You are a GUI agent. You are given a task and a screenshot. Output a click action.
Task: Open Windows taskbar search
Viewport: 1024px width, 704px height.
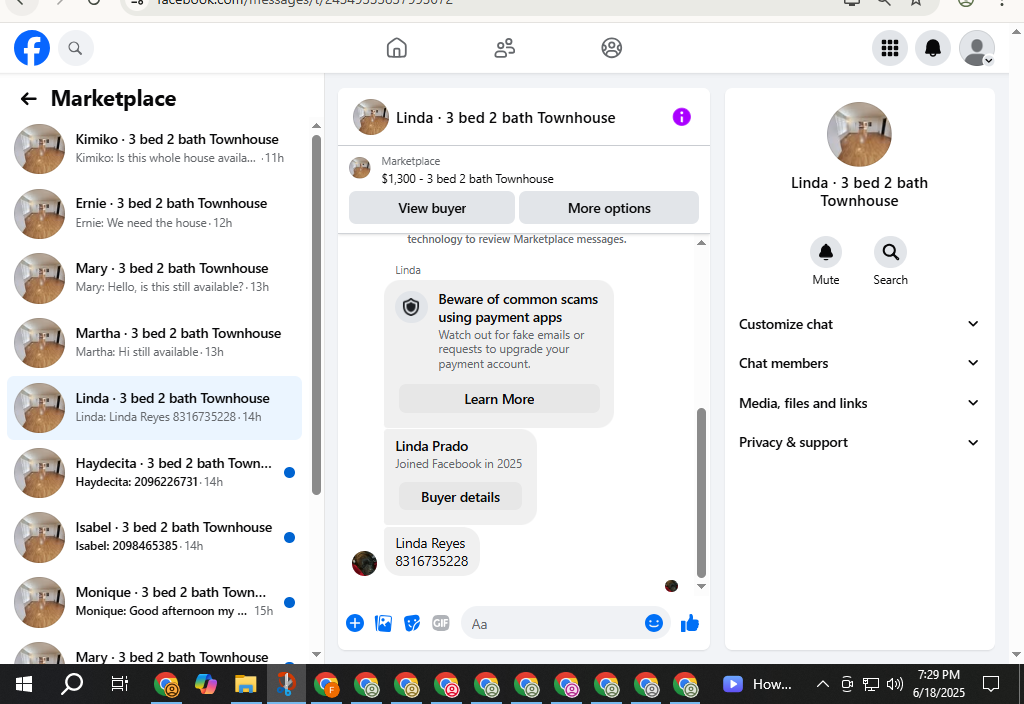click(x=72, y=684)
